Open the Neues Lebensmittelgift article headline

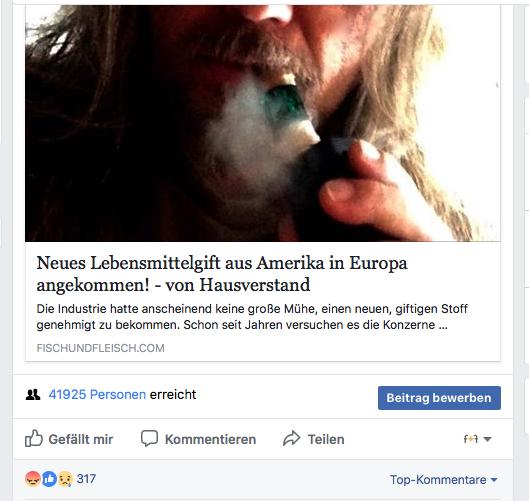tap(222, 274)
